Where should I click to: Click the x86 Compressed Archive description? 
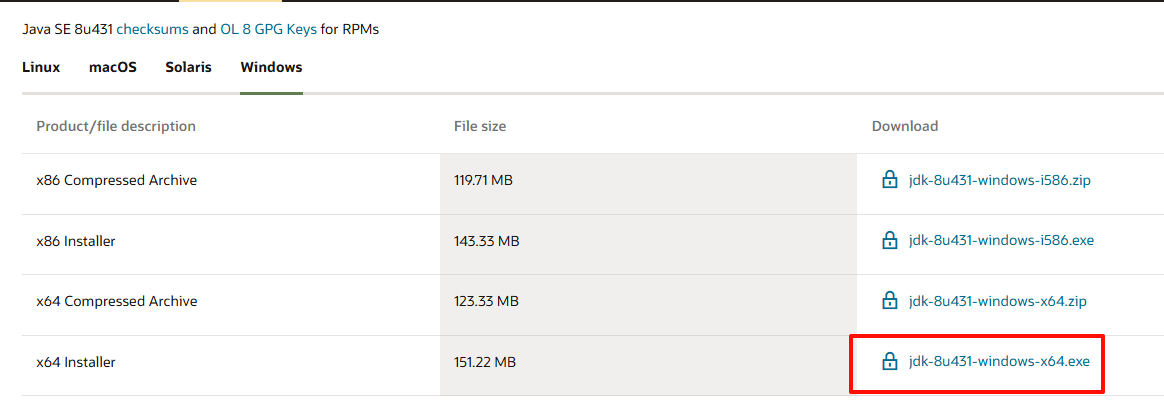point(116,180)
